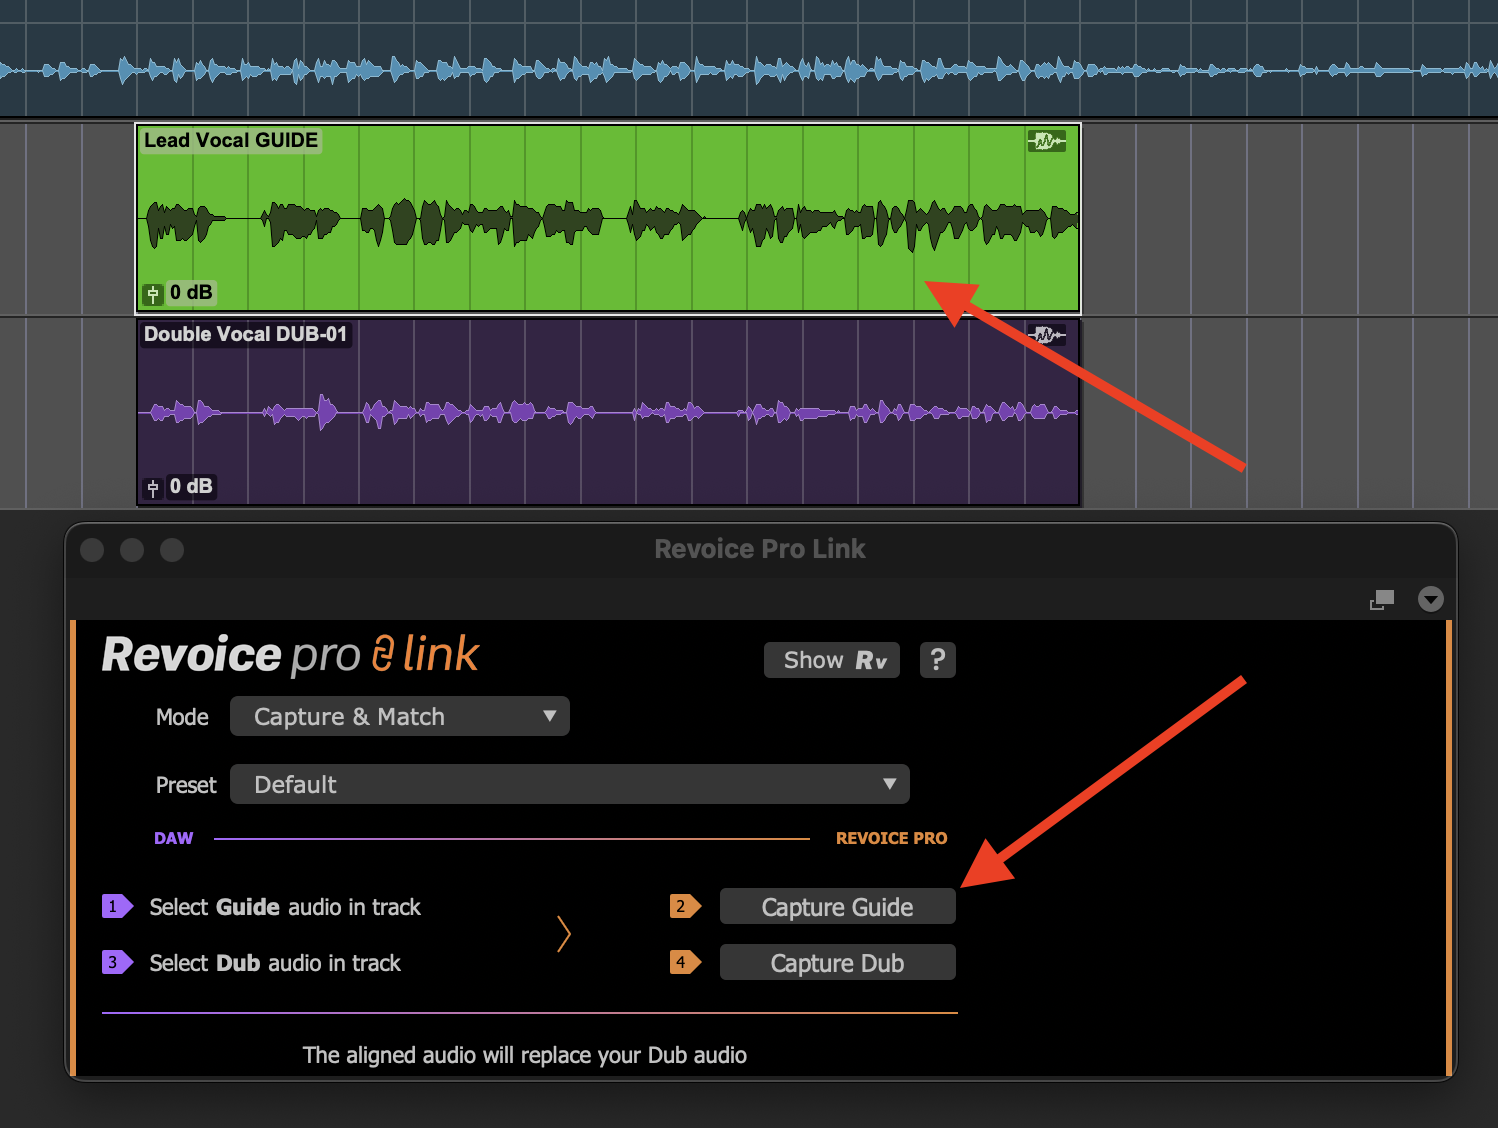Click the 0 dB clip gain on Double Vocal DUB-01

190,487
